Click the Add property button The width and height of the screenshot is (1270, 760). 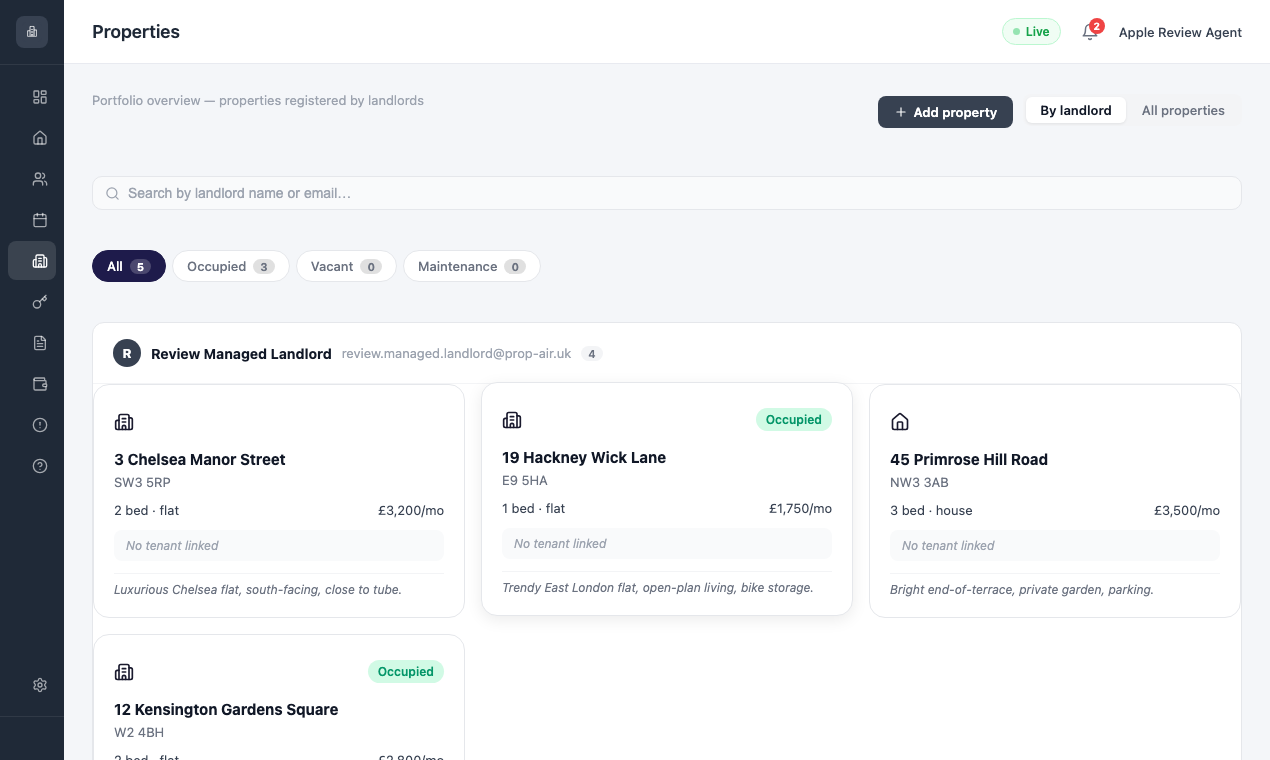click(x=945, y=112)
